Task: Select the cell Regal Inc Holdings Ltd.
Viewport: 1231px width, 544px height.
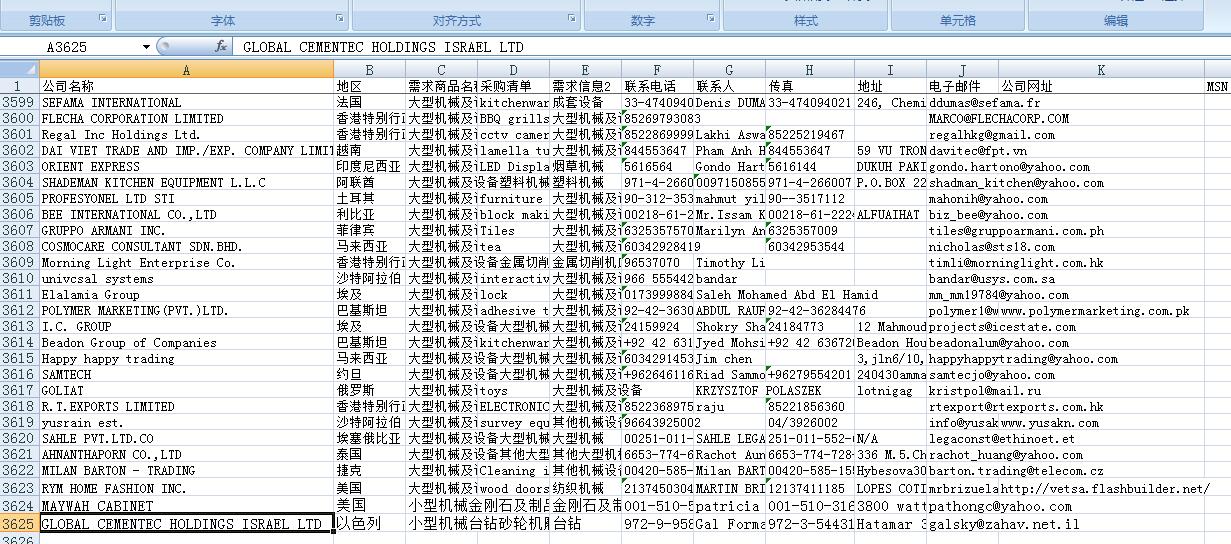Action: coord(186,134)
